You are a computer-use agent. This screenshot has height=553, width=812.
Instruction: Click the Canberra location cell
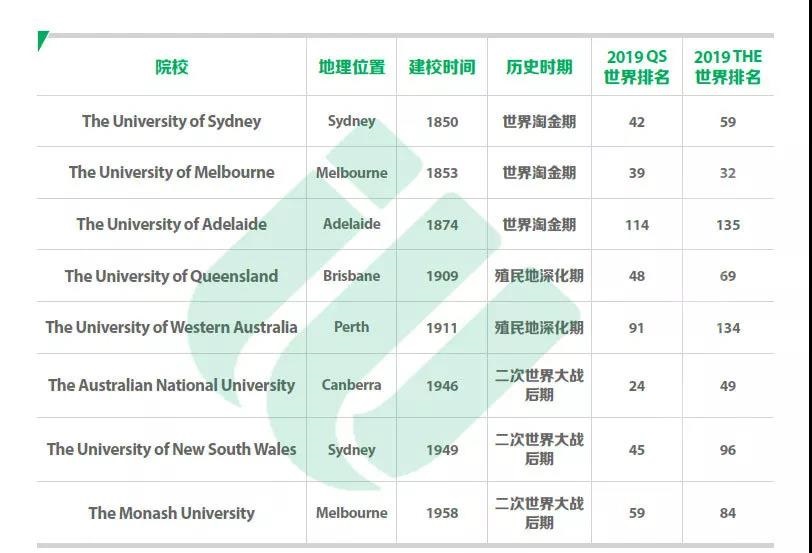(352, 385)
